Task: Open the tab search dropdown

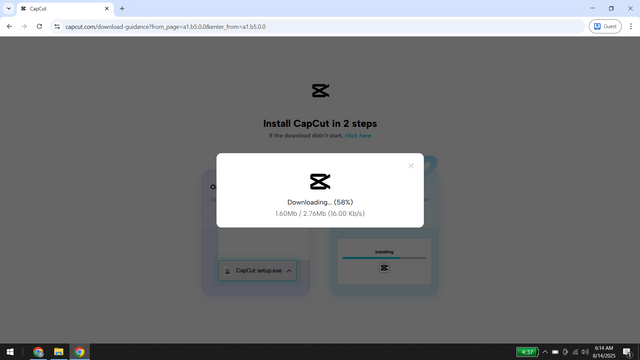Action: [x=9, y=9]
